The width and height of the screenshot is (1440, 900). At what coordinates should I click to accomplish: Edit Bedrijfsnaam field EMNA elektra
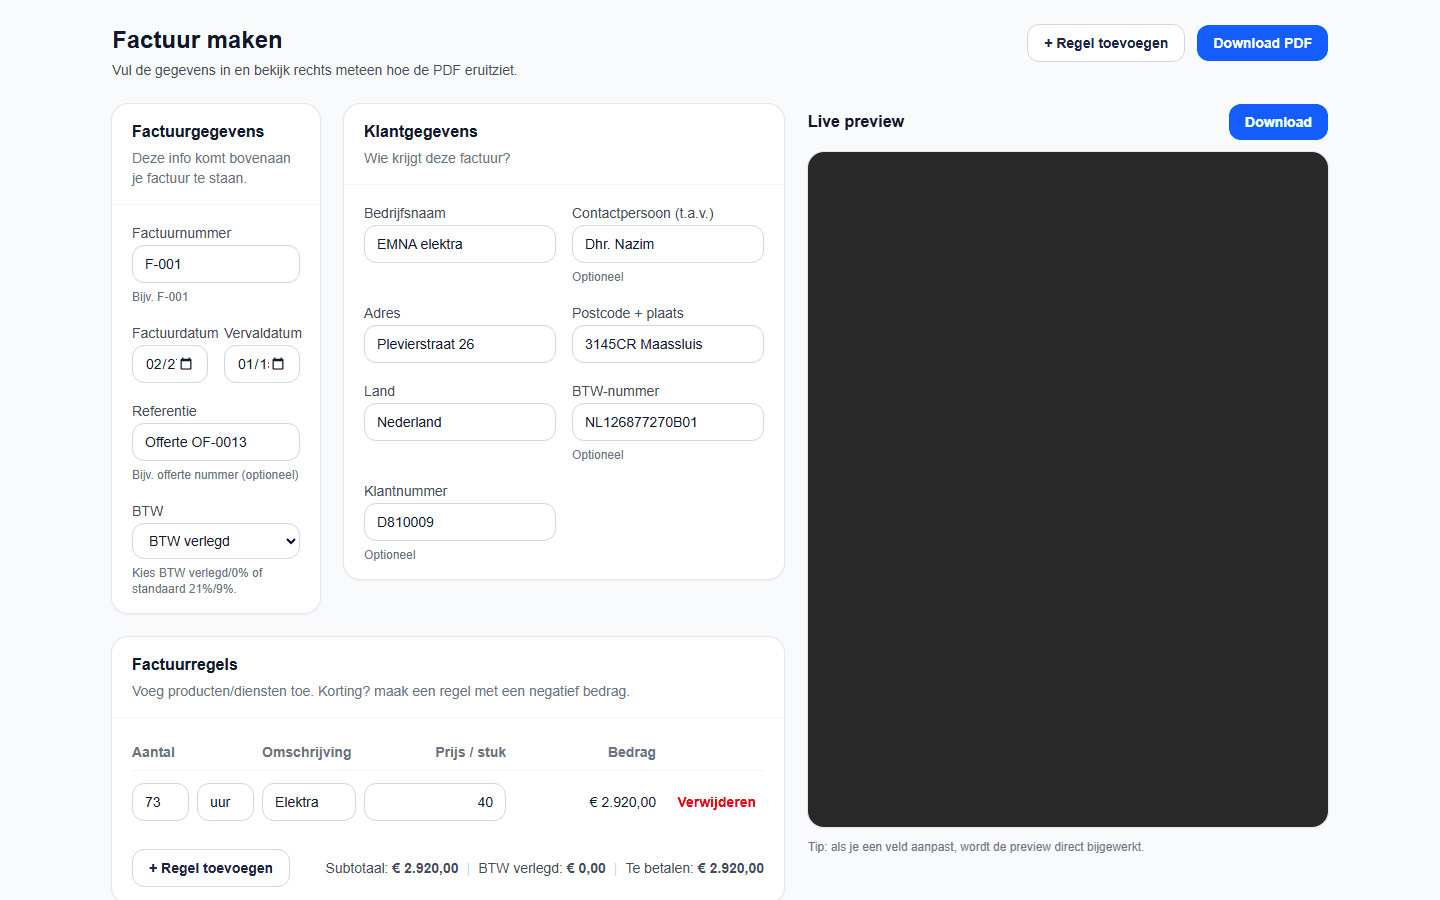pos(460,244)
